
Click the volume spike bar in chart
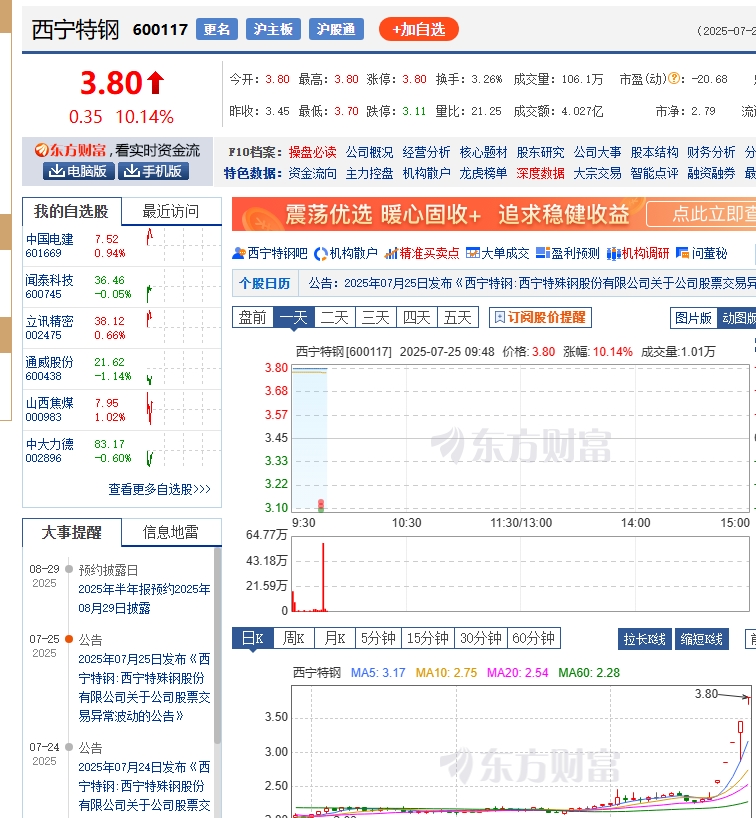[323, 577]
